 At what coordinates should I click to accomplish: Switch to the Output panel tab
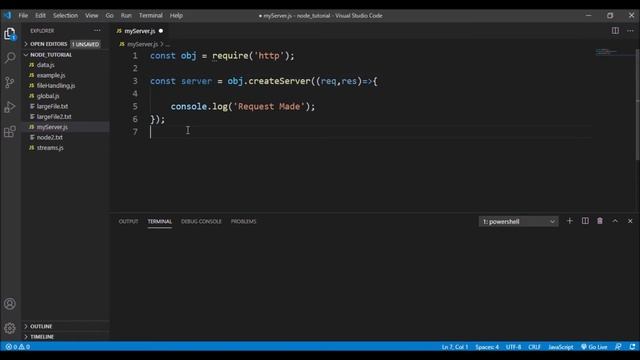pos(128,221)
